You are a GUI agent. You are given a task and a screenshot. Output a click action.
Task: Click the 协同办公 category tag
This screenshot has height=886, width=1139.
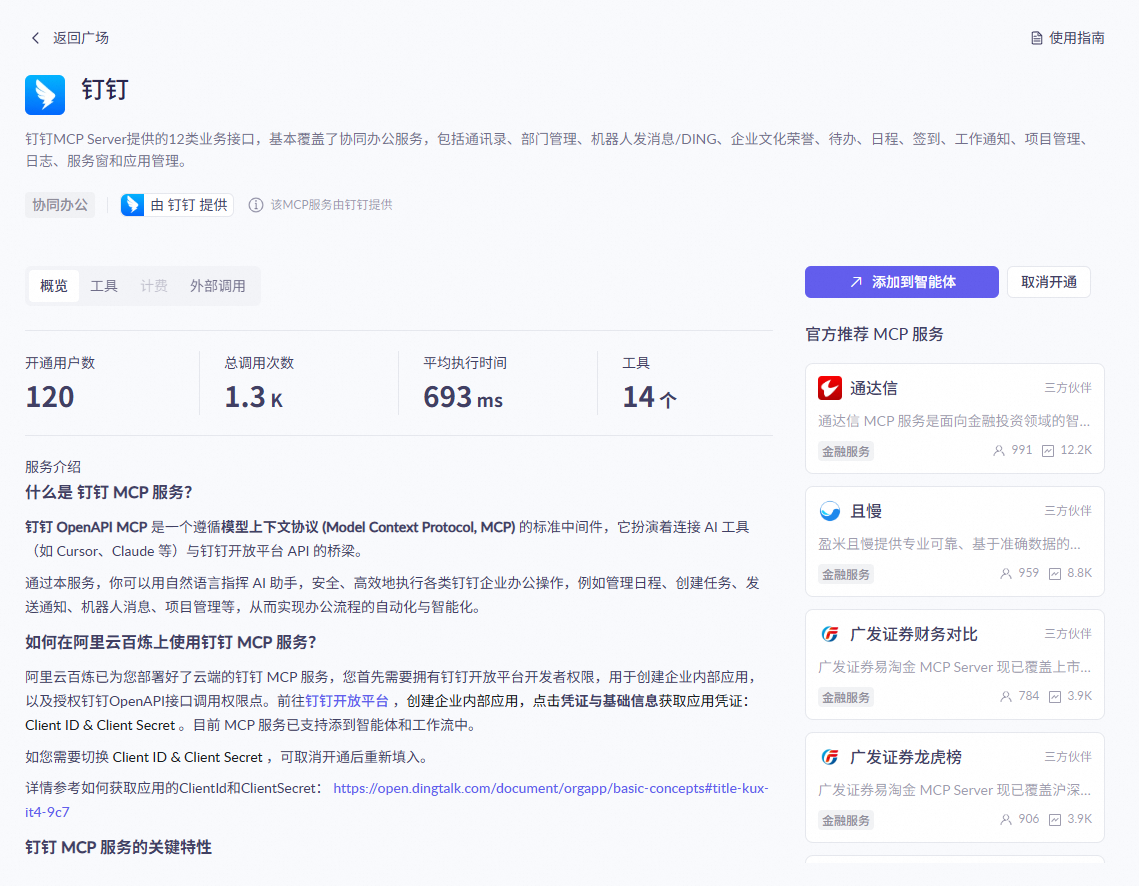pyautogui.click(x=60, y=205)
